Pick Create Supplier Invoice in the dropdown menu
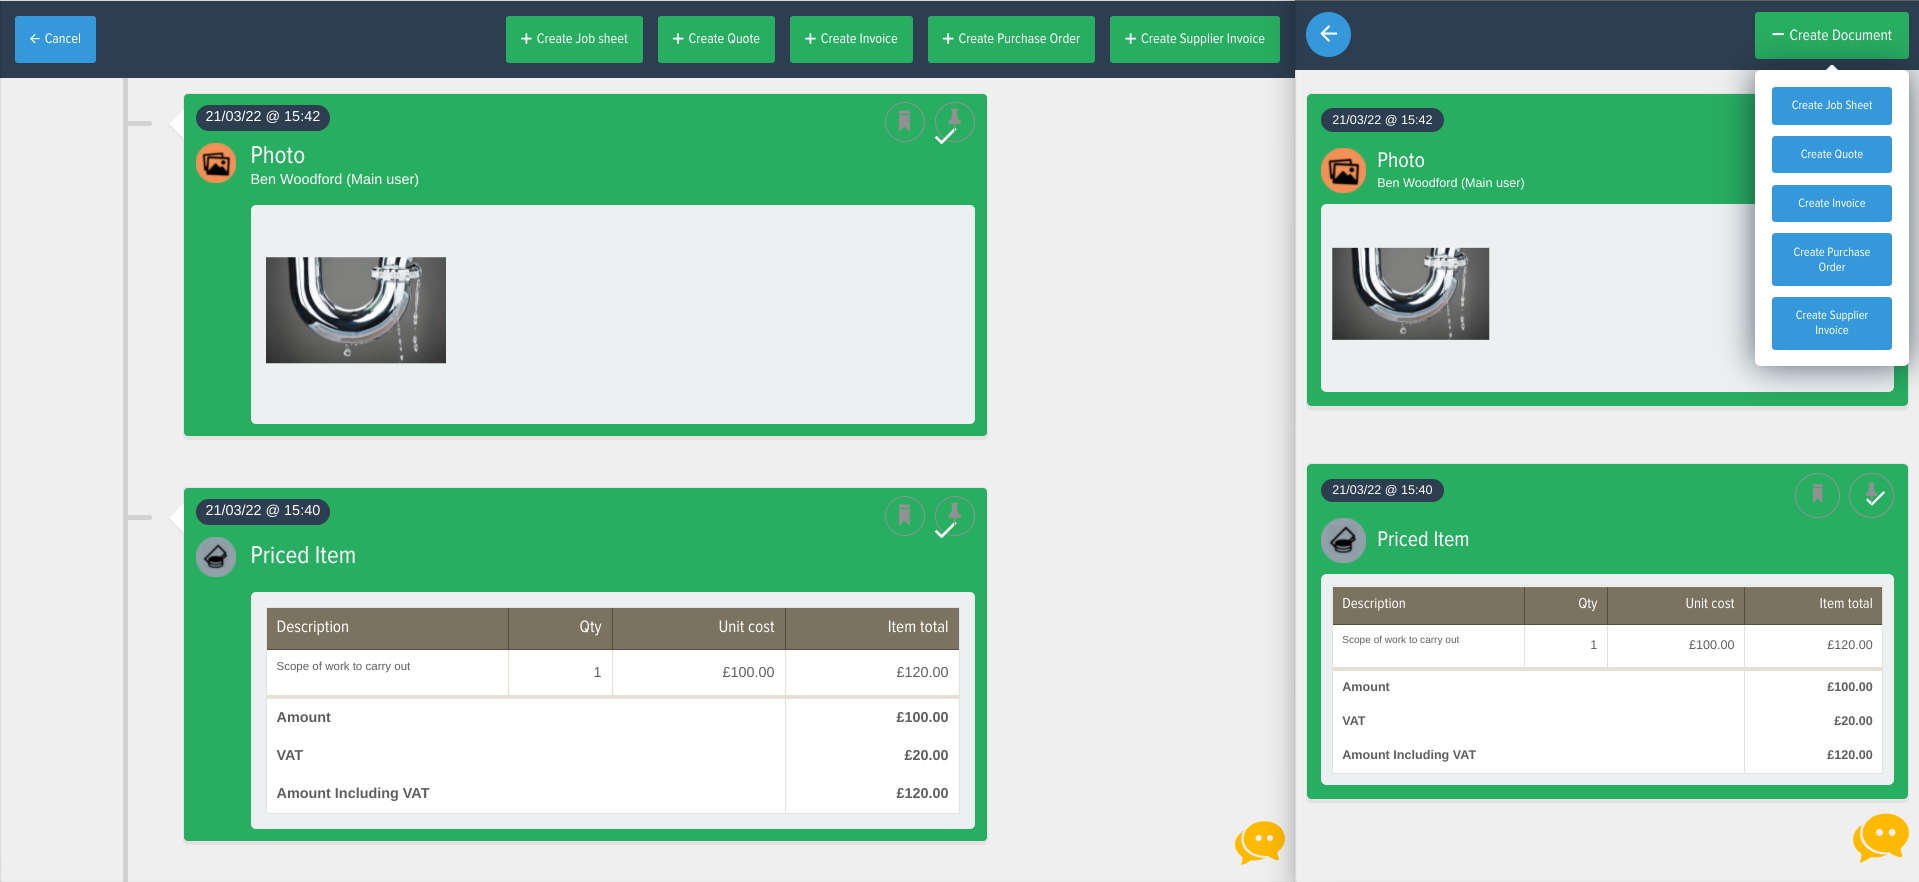This screenshot has height=882, width=1919. pyautogui.click(x=1831, y=323)
